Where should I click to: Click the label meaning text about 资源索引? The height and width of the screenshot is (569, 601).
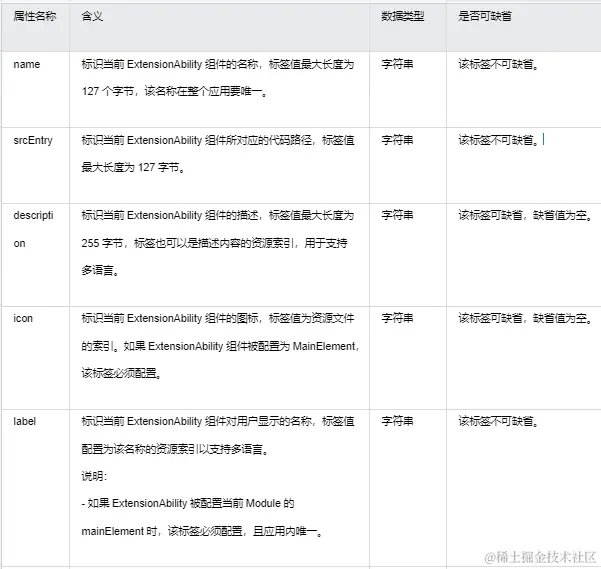click(x=175, y=449)
